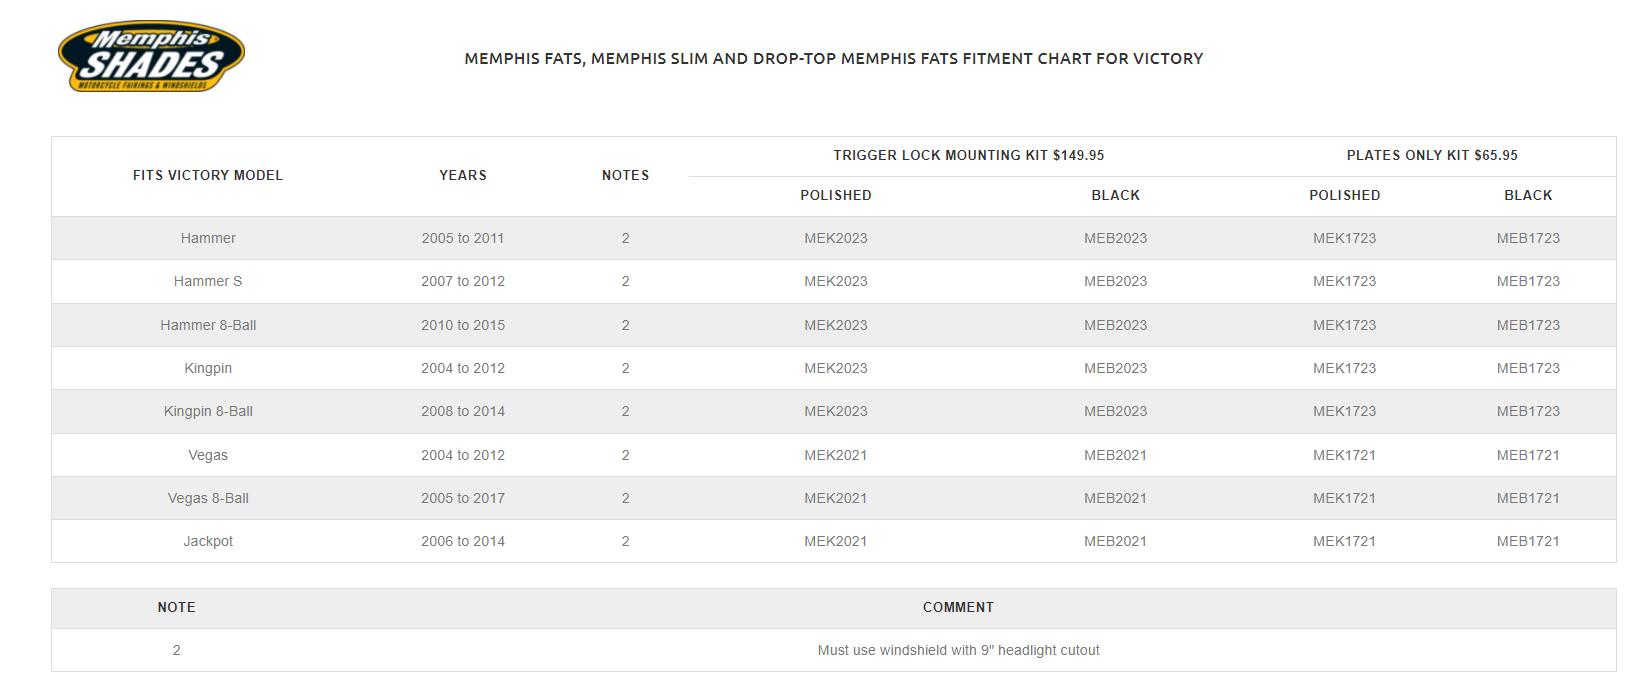Click note 2 in Hammer row
The image size is (1650, 696).
point(625,238)
